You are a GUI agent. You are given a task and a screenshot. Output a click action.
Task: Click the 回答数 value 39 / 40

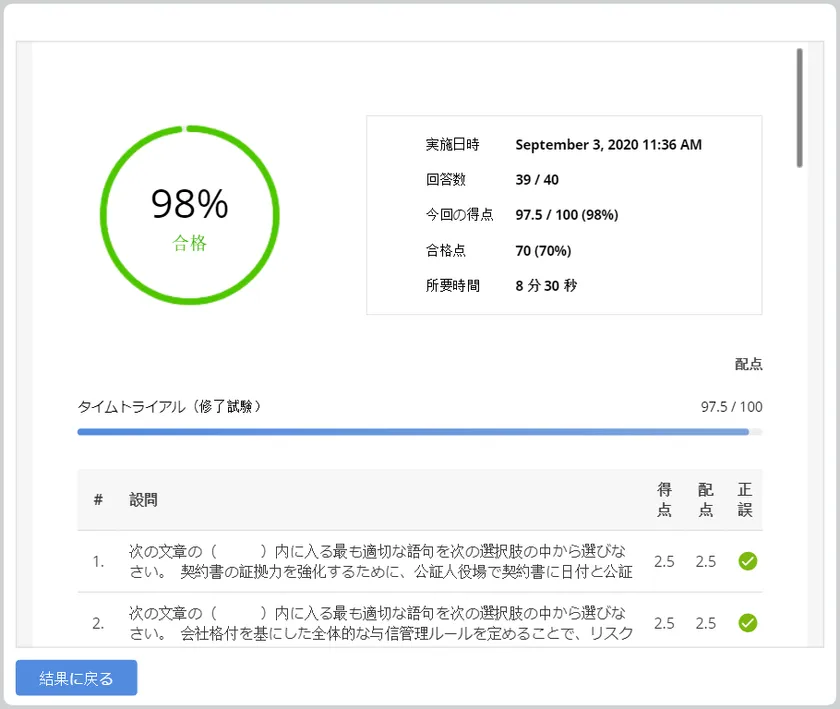tap(537, 180)
